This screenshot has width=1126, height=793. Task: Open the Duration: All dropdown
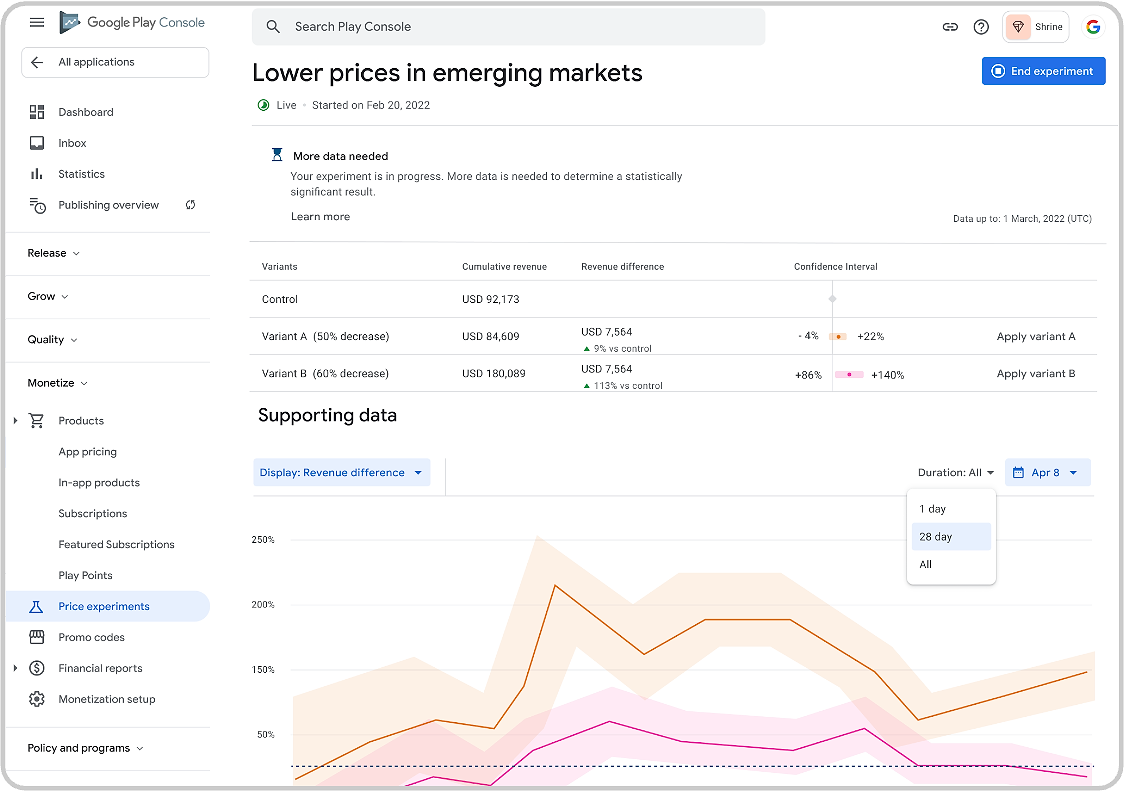(x=956, y=473)
